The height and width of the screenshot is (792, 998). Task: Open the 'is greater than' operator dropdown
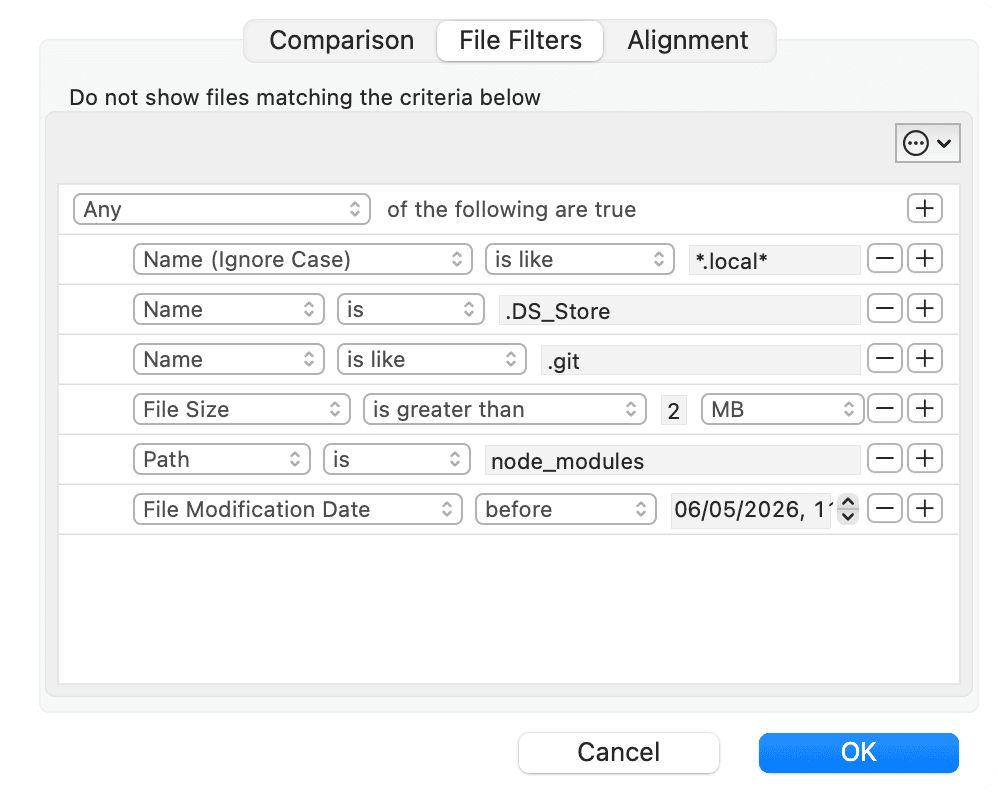point(505,409)
